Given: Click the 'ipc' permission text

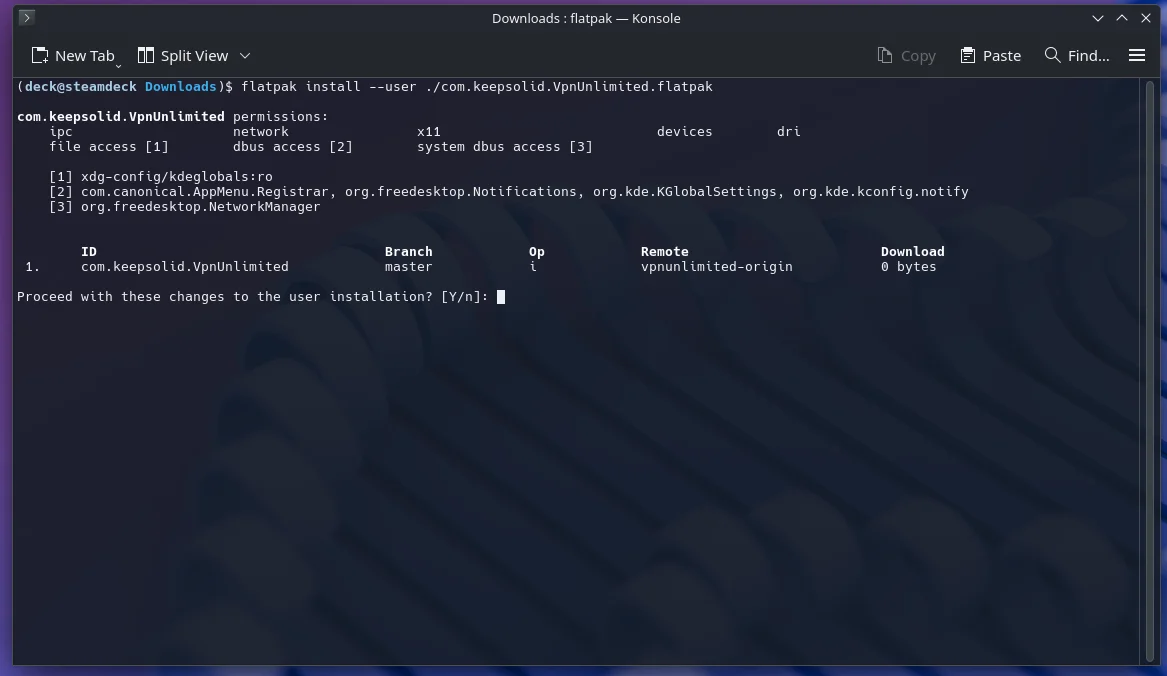Looking at the screenshot, I should click(x=61, y=132).
